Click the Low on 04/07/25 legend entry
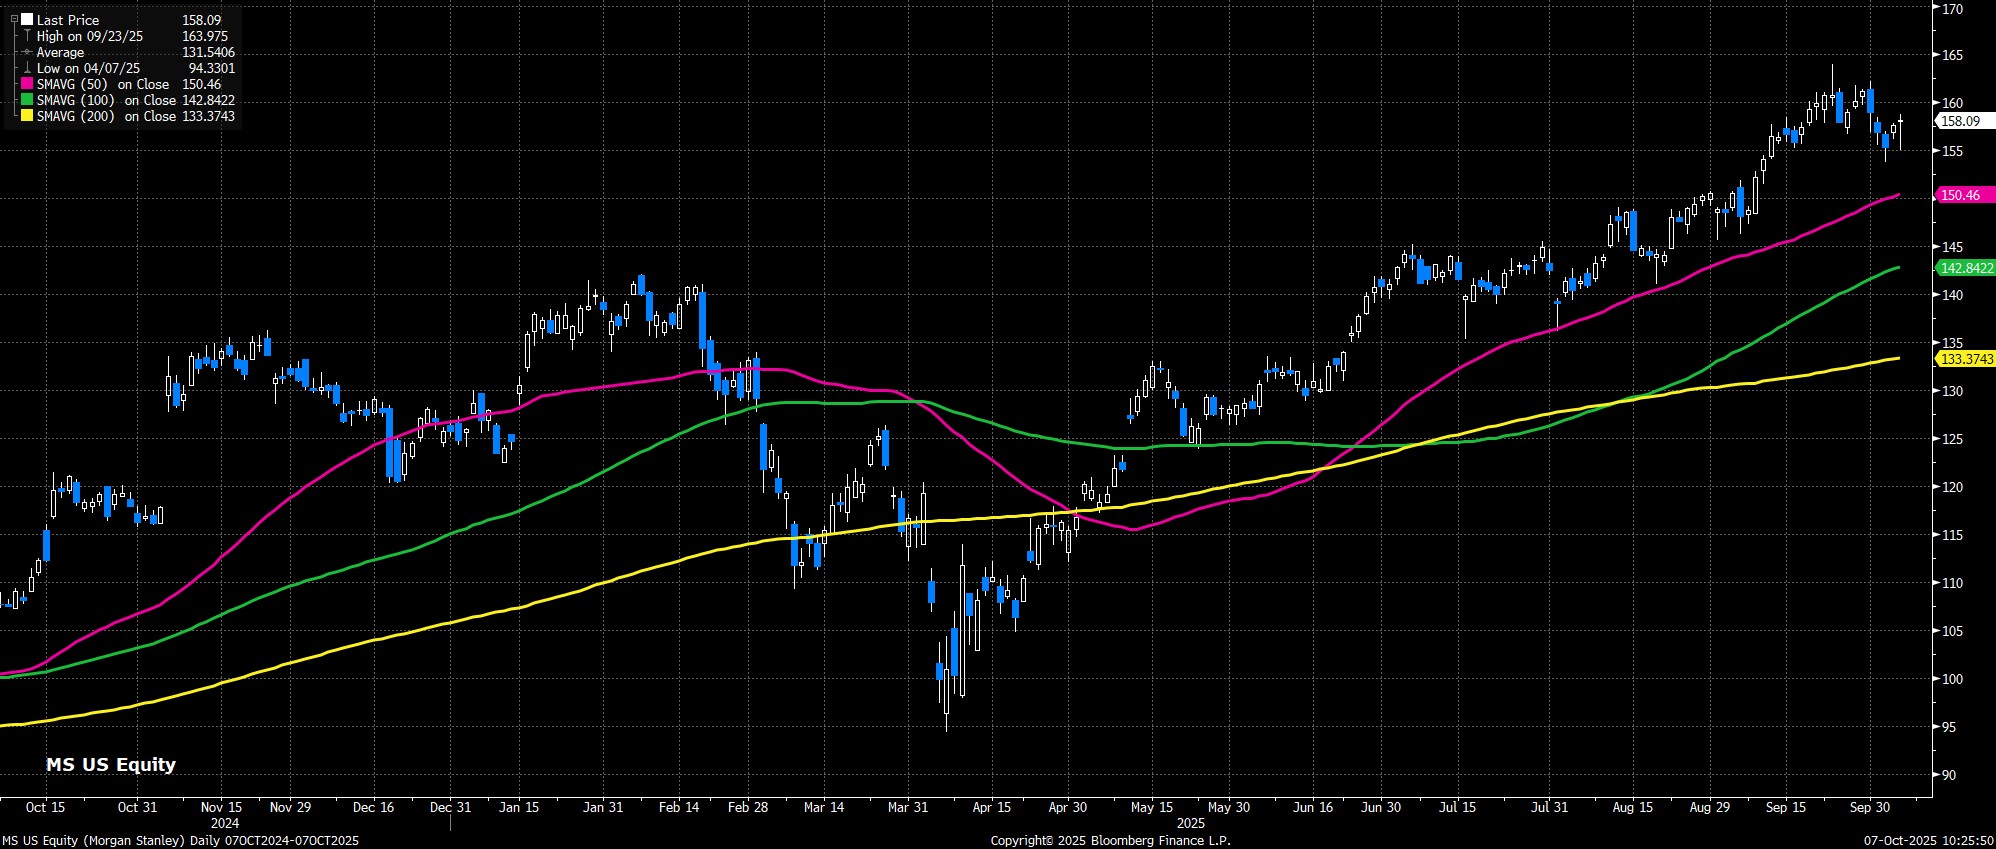 (x=88, y=69)
